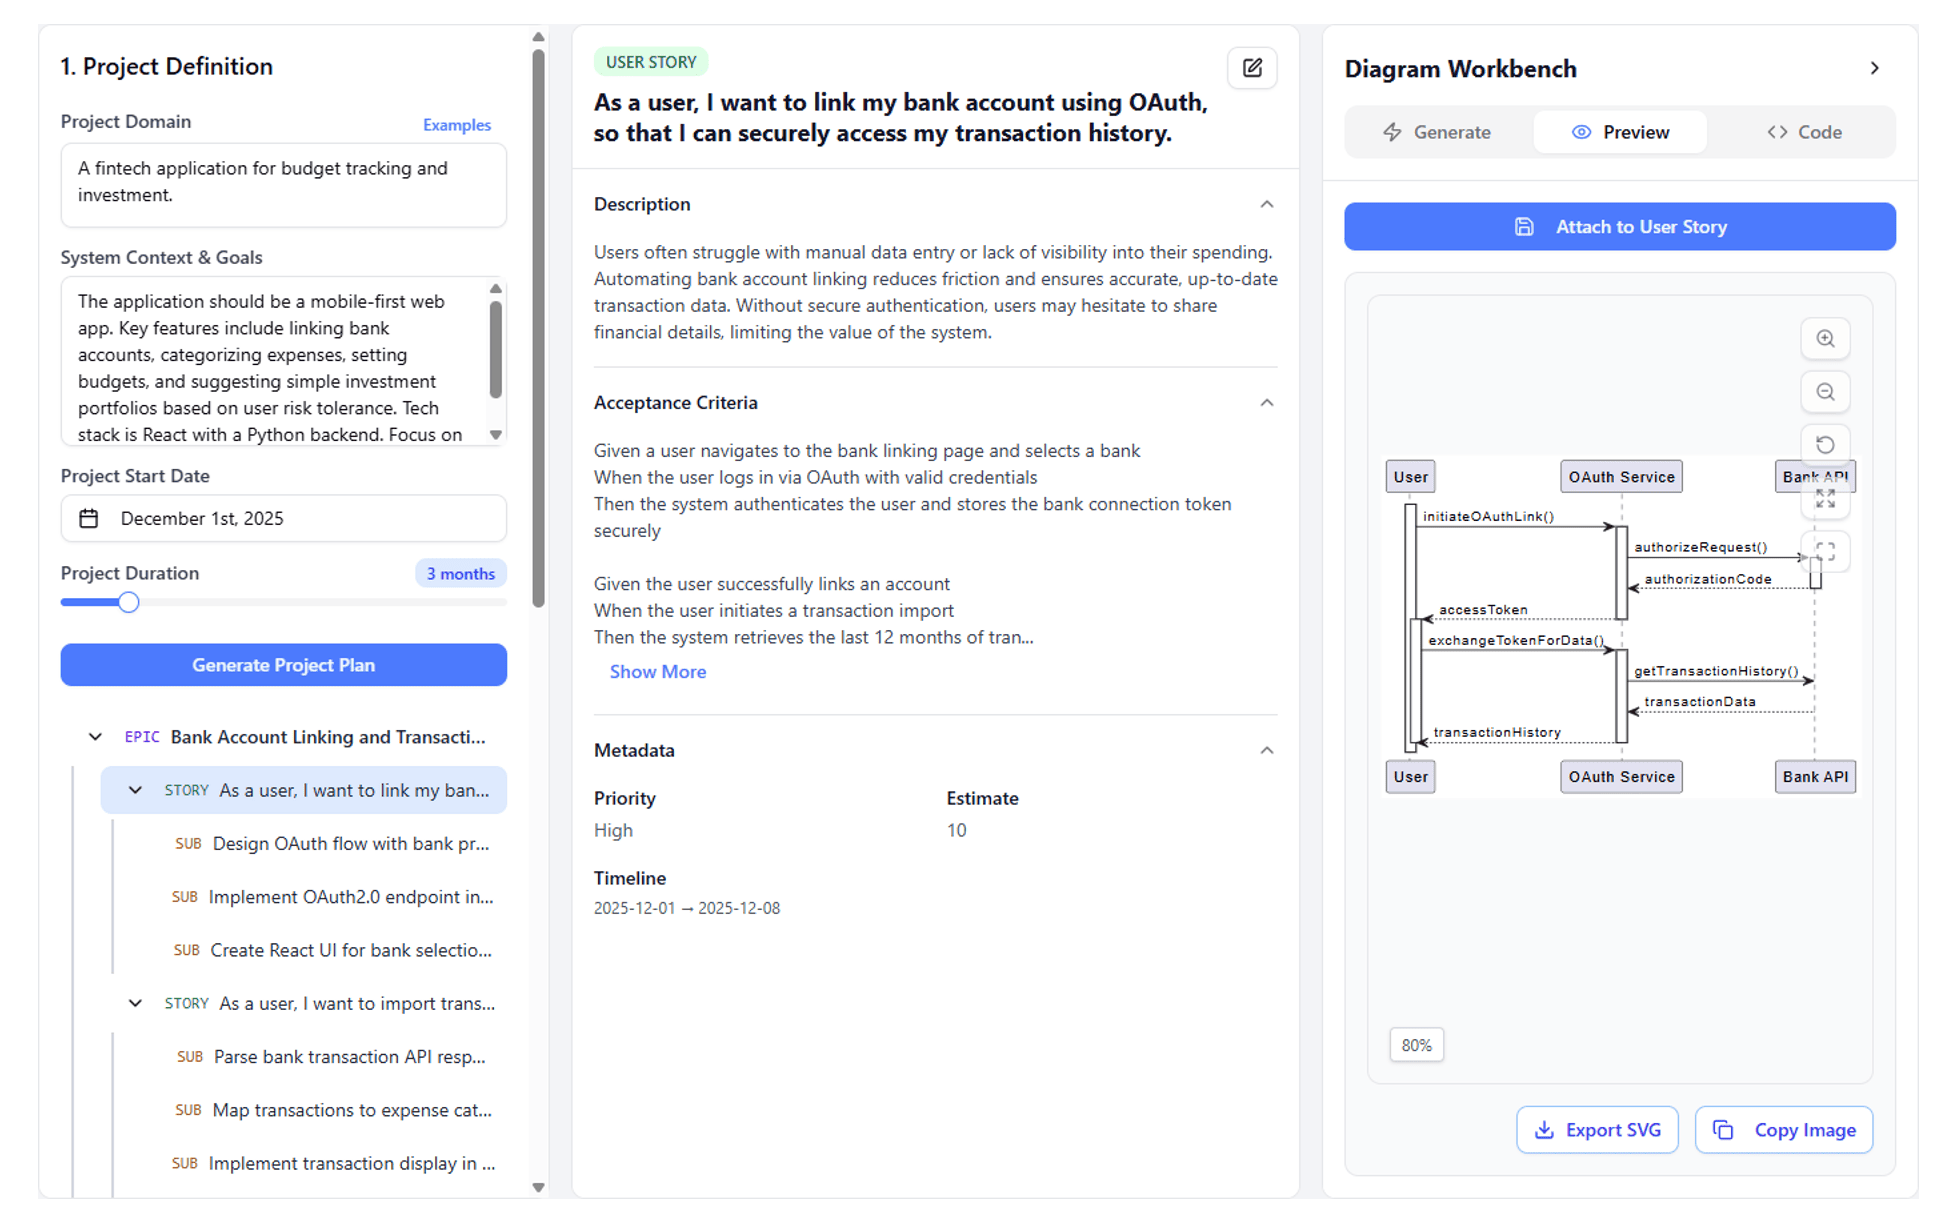Click the fit-to-screen expand arrows icon

point(1824,499)
